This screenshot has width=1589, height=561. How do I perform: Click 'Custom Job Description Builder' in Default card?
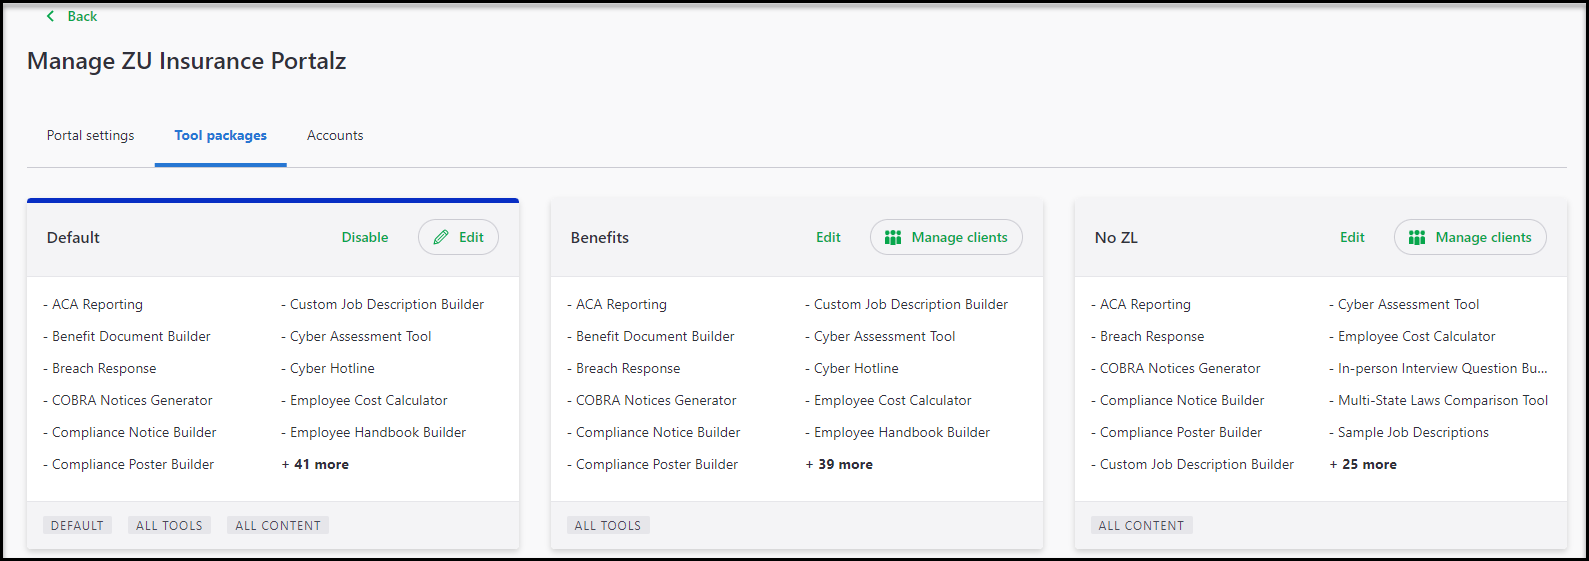[x=387, y=304]
